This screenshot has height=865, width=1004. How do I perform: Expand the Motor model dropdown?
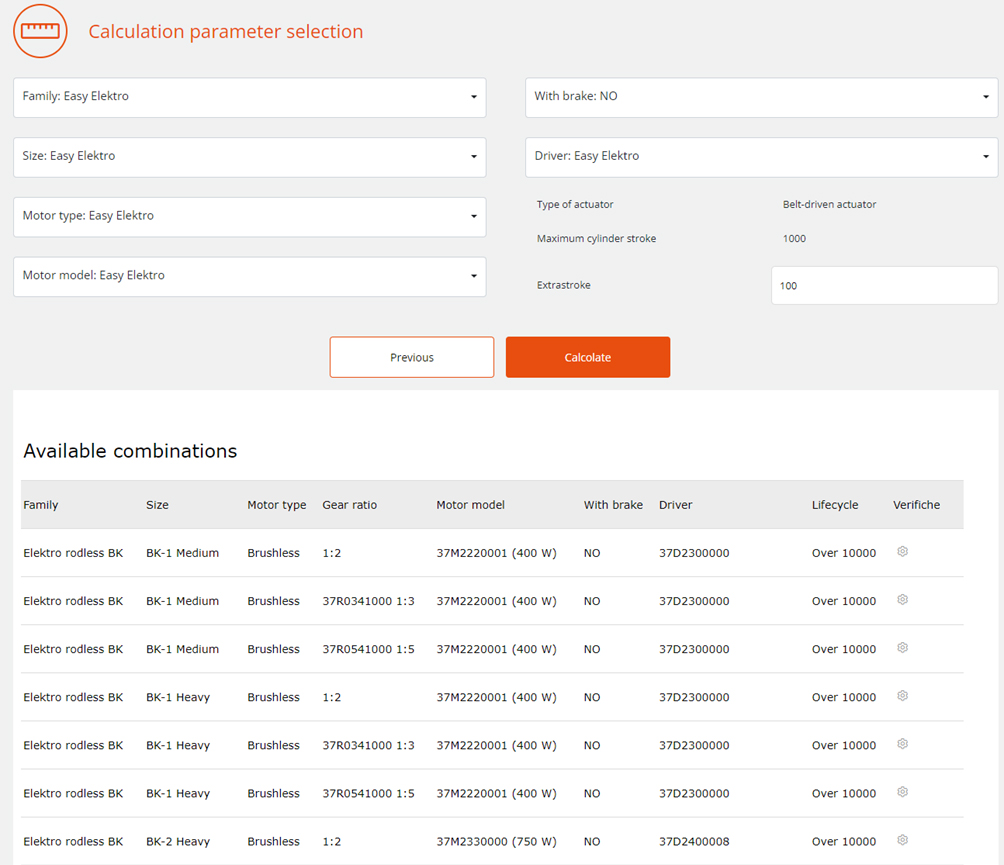(249, 276)
